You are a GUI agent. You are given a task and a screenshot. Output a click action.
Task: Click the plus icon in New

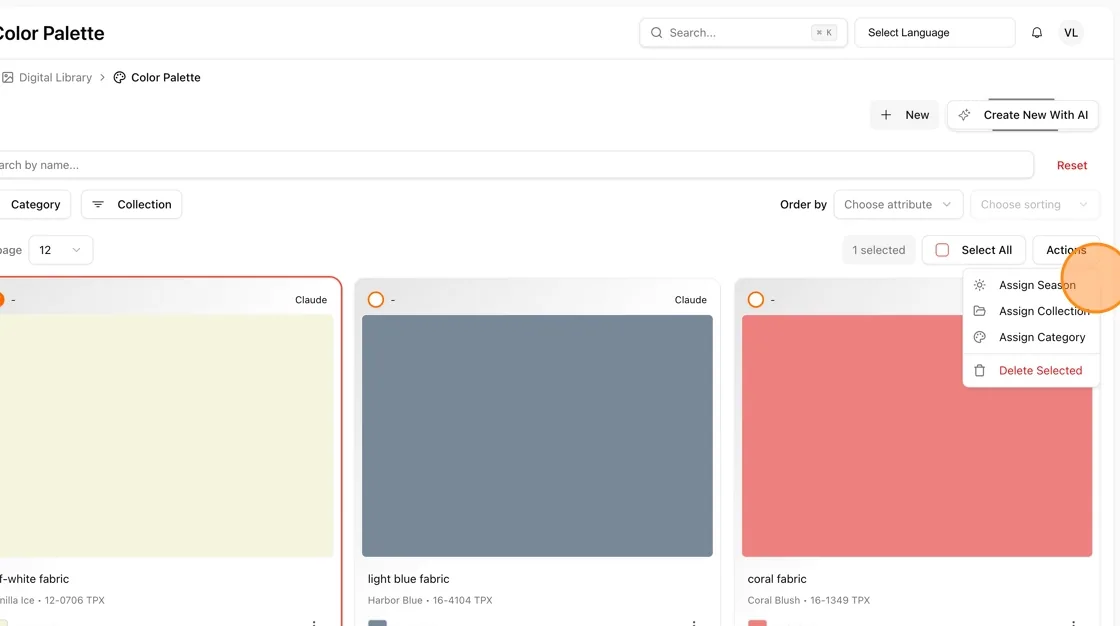(x=886, y=115)
